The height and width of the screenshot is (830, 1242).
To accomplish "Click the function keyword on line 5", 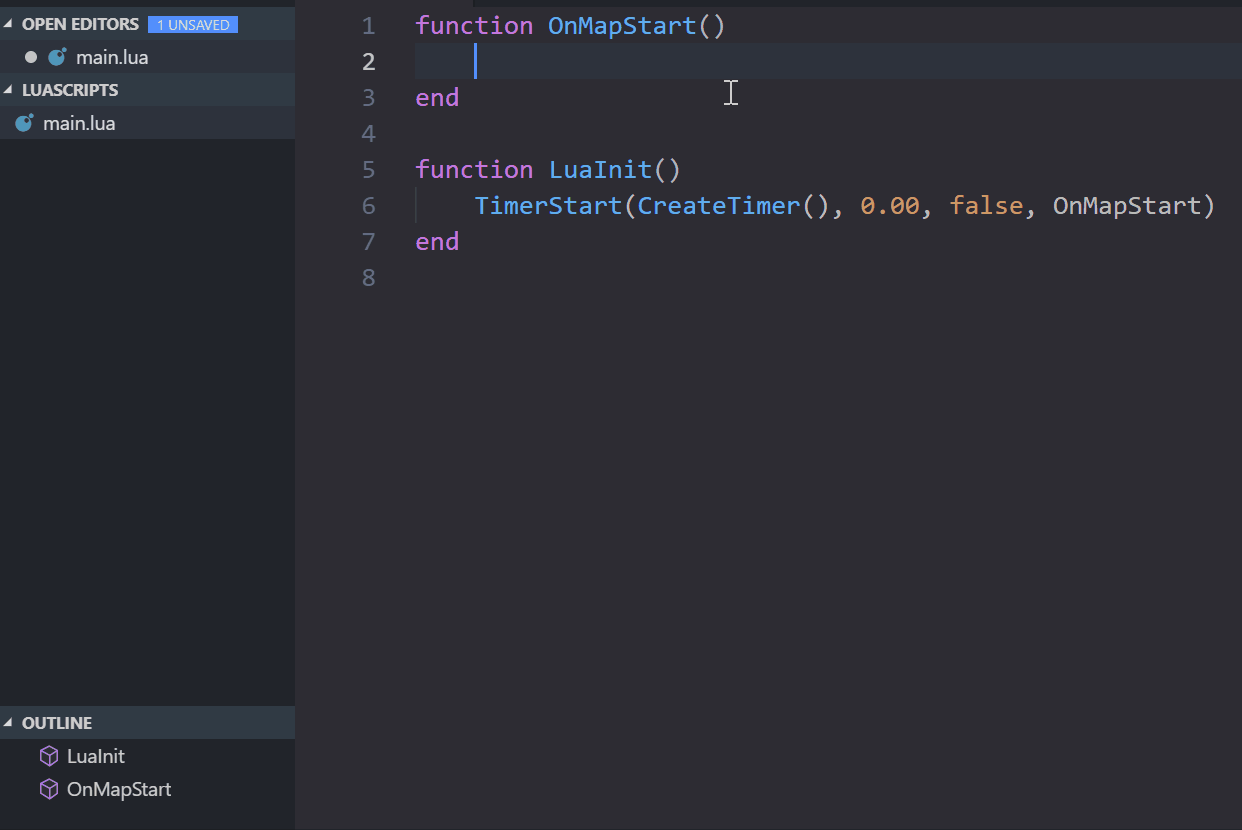I will [474, 170].
